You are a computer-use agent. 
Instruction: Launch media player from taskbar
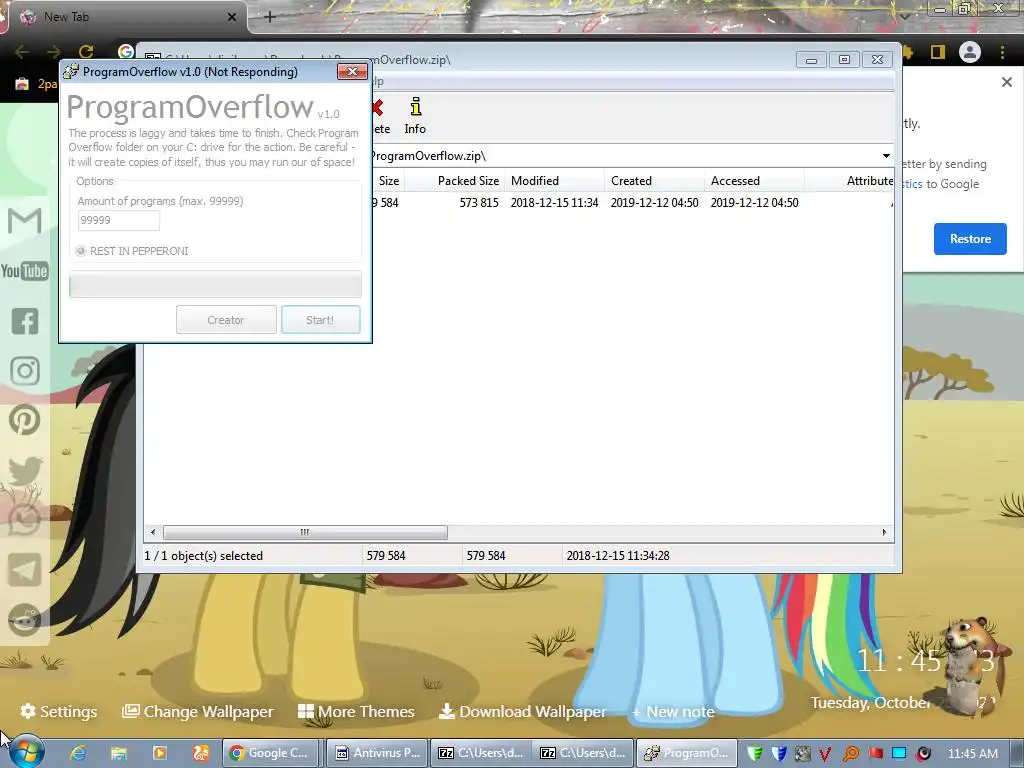(x=159, y=753)
